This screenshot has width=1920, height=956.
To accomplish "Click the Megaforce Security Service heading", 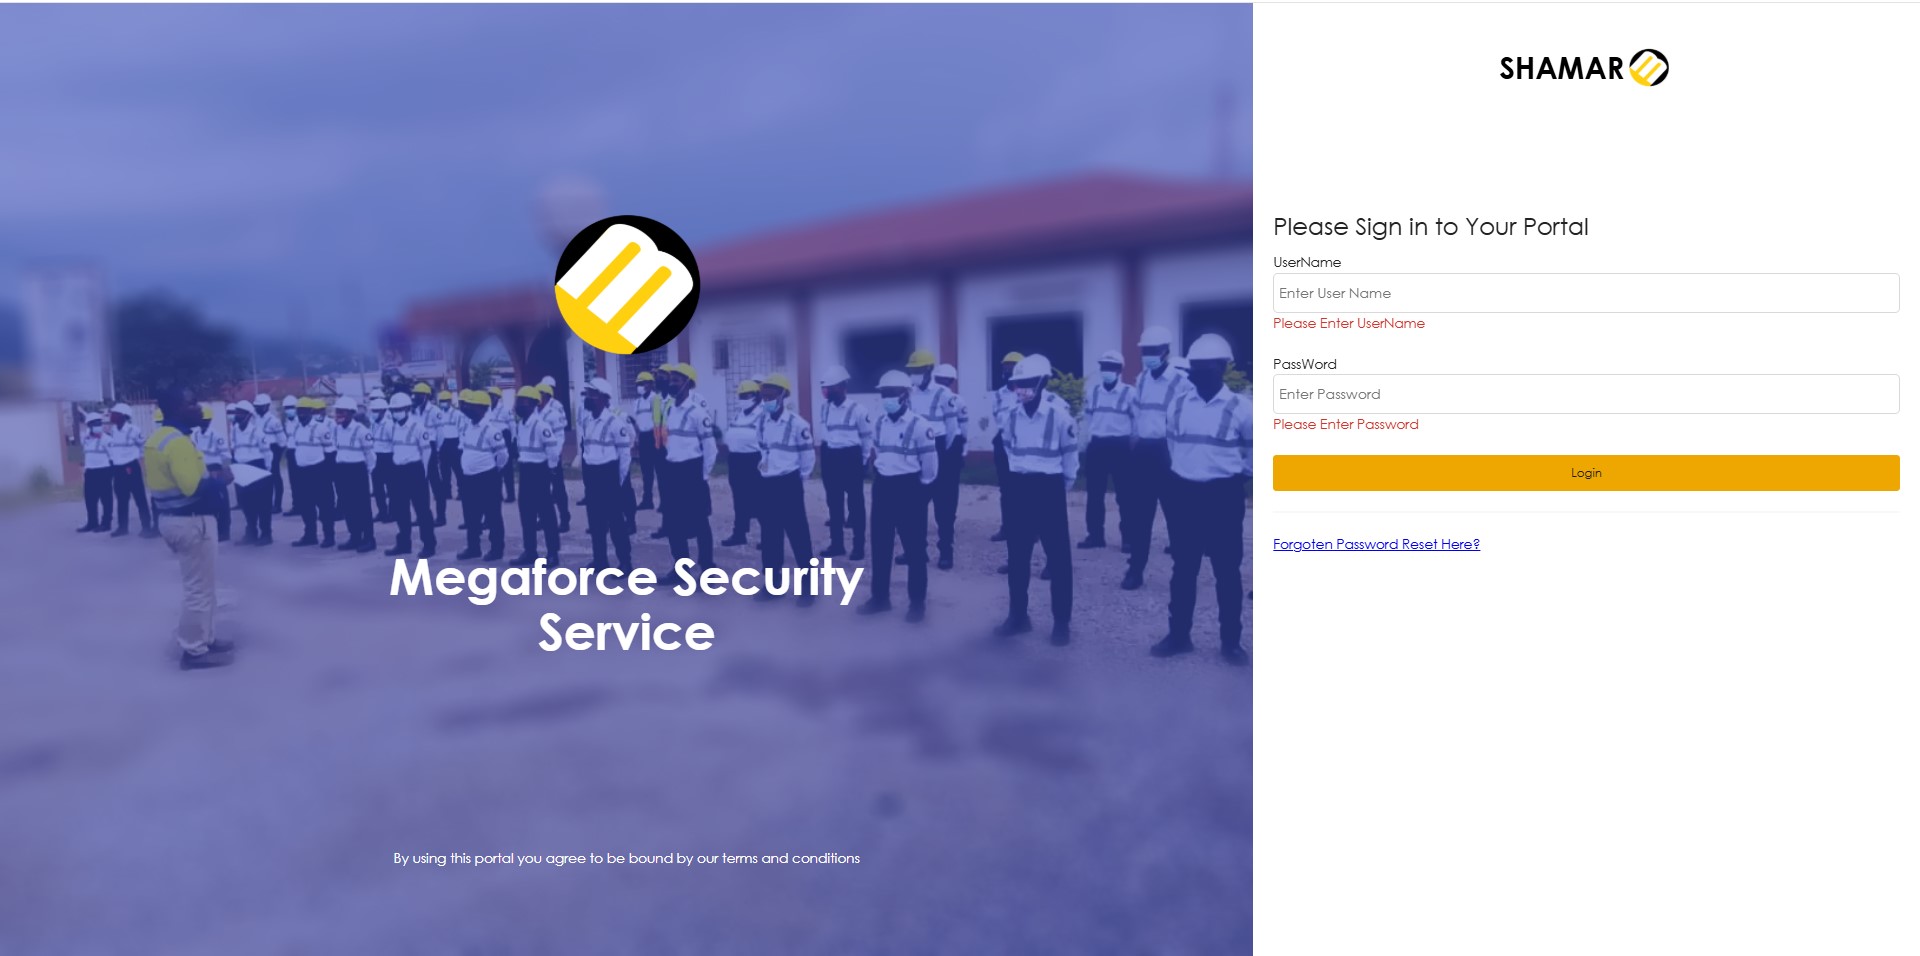I will point(626,604).
